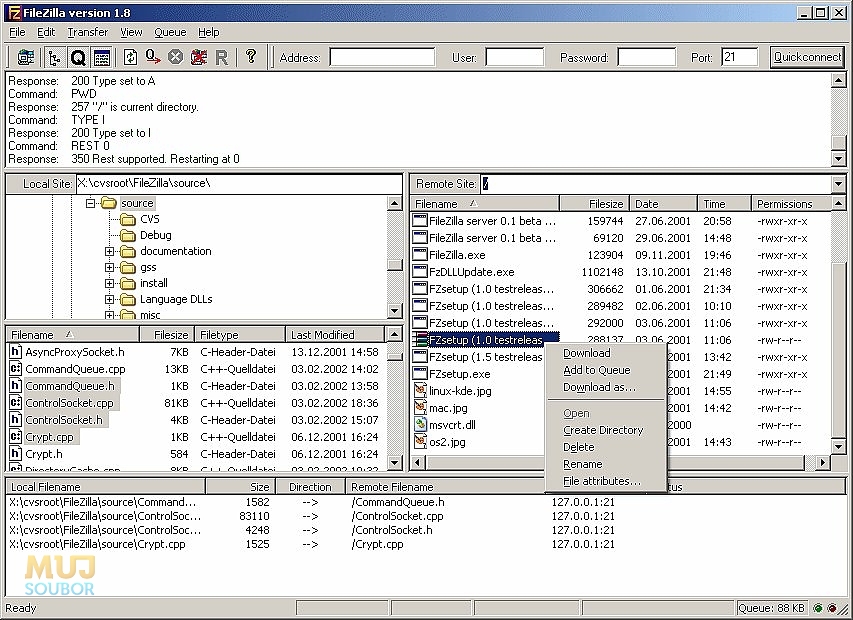Sort local files by Filename column header
The width and height of the screenshot is (853, 620).
pyautogui.click(x=72, y=334)
